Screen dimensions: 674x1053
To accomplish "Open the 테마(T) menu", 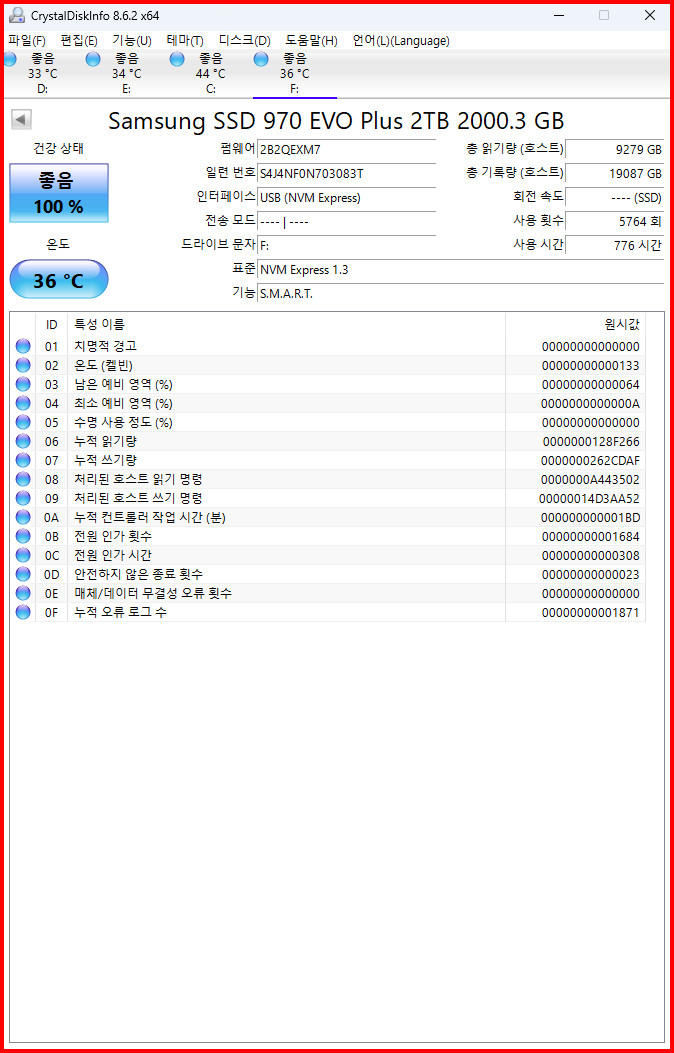I will click(185, 40).
